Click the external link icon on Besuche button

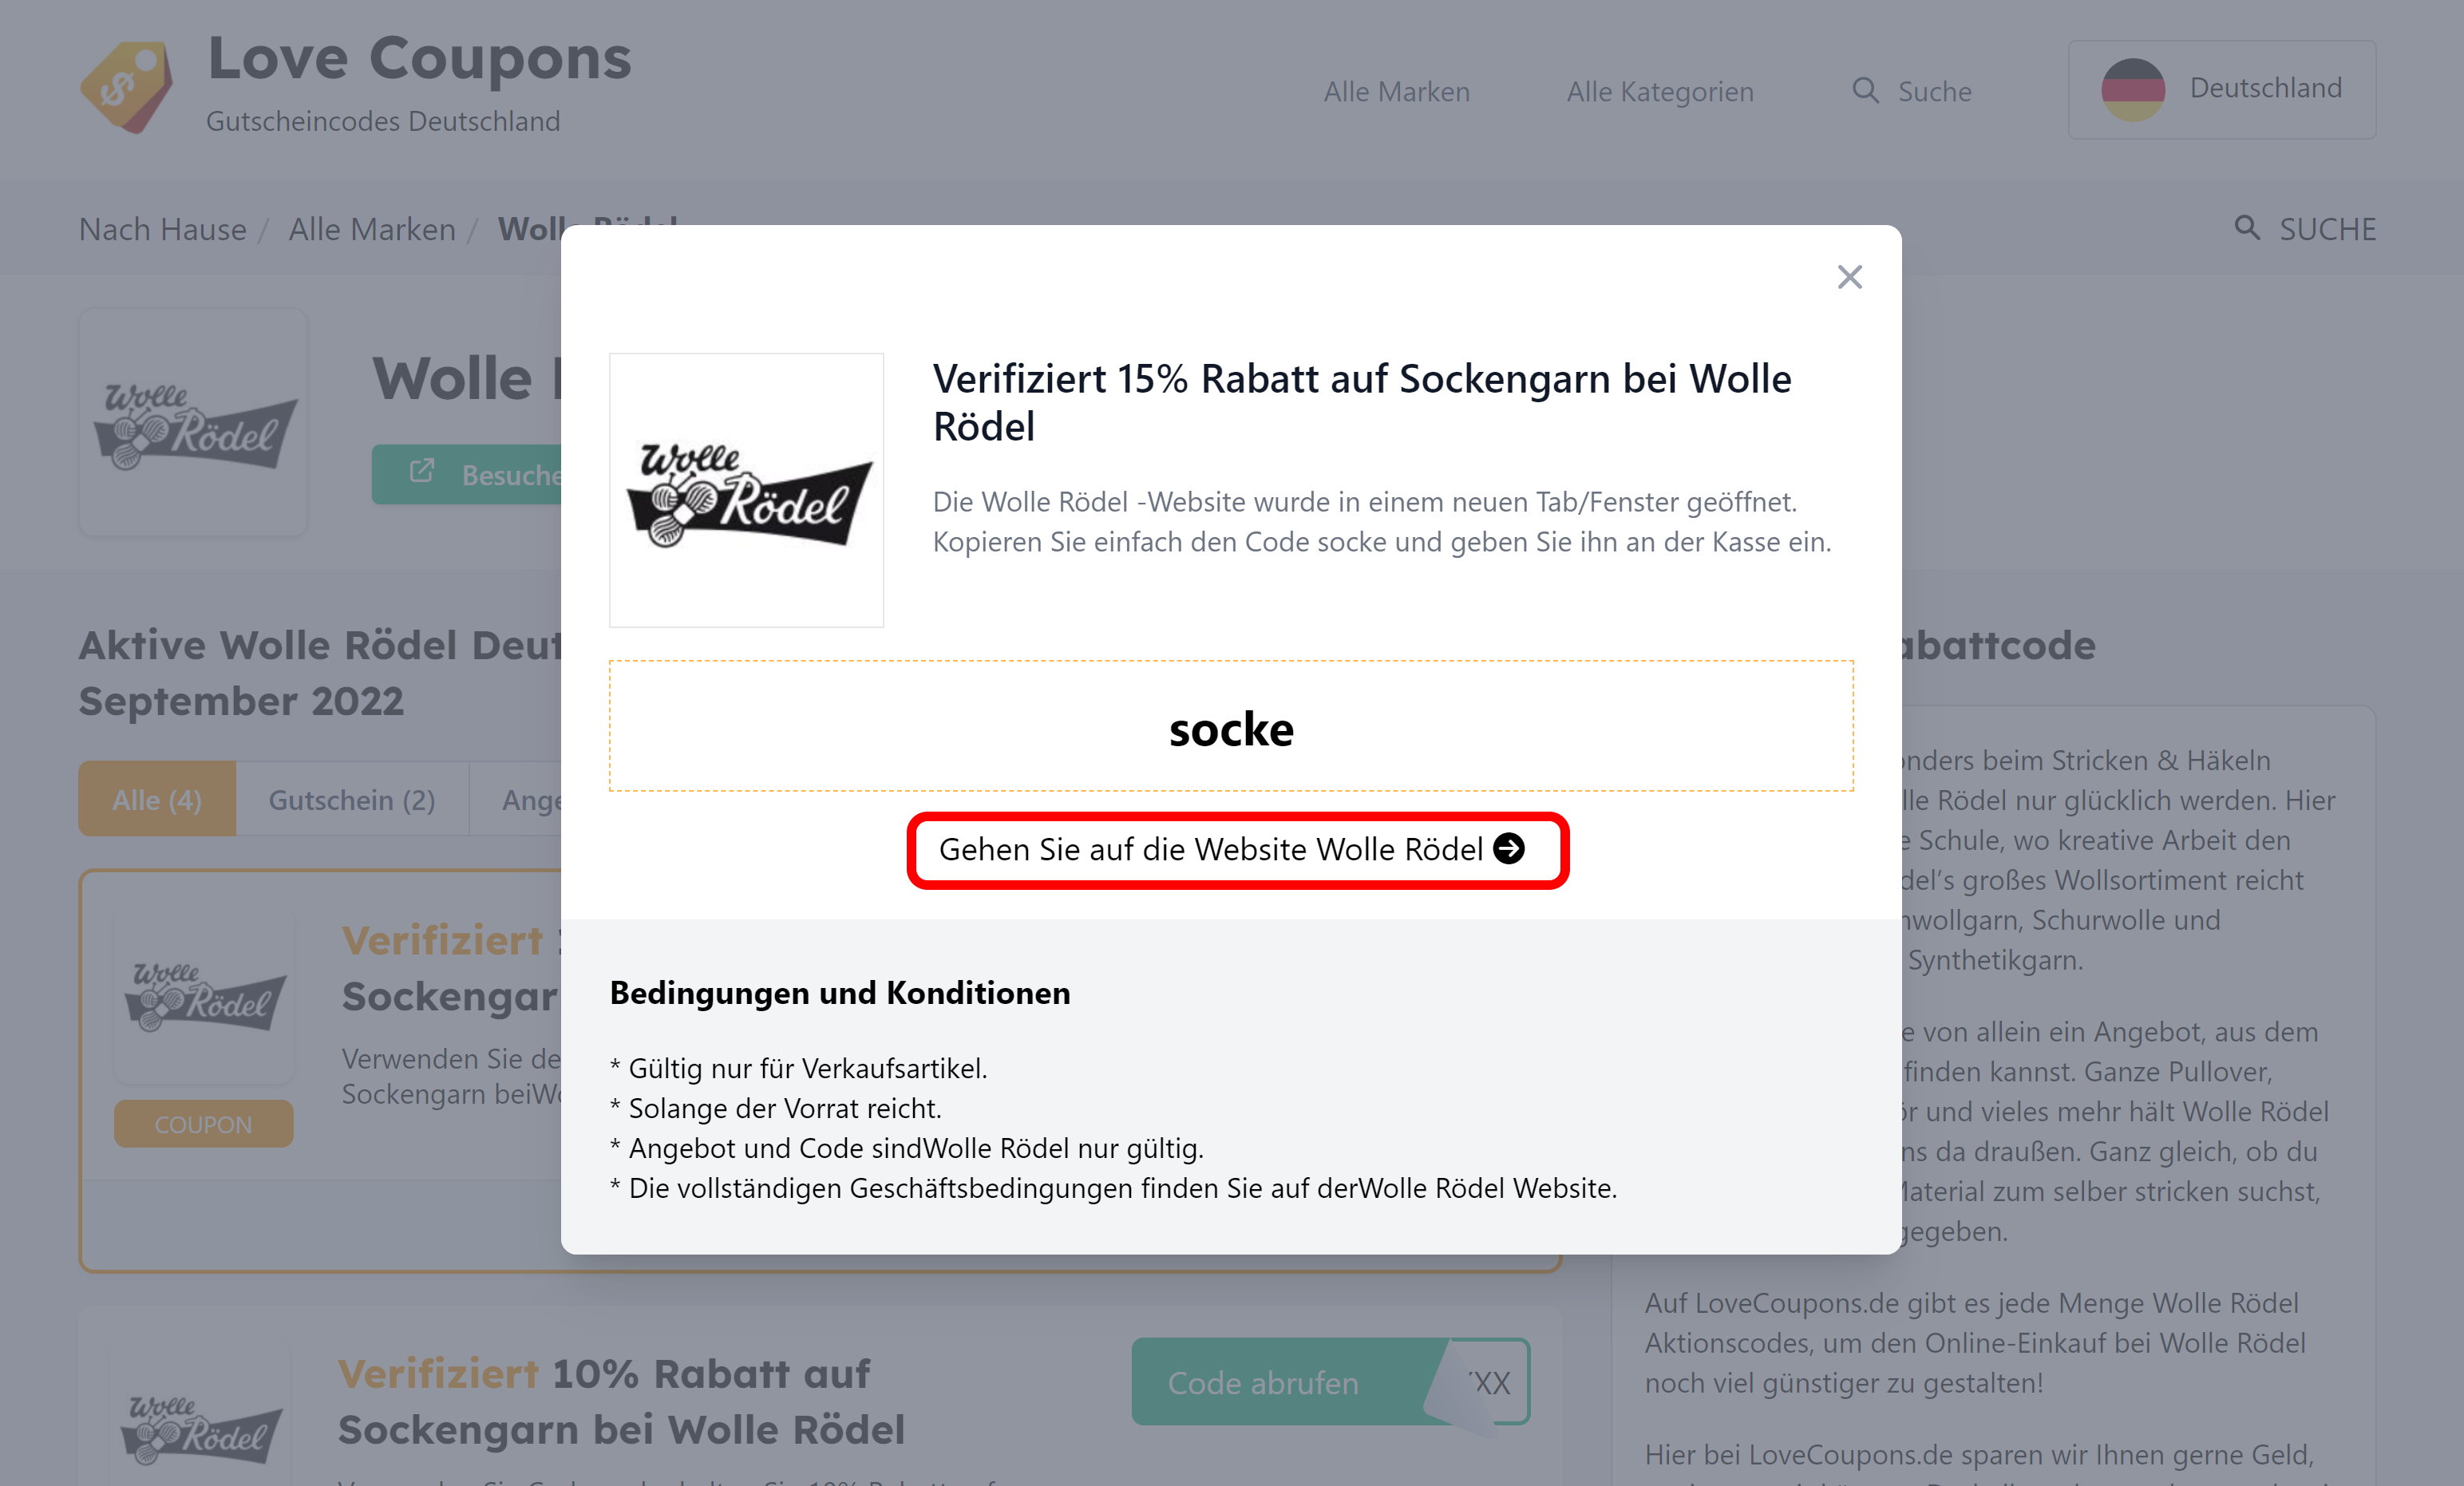point(422,472)
